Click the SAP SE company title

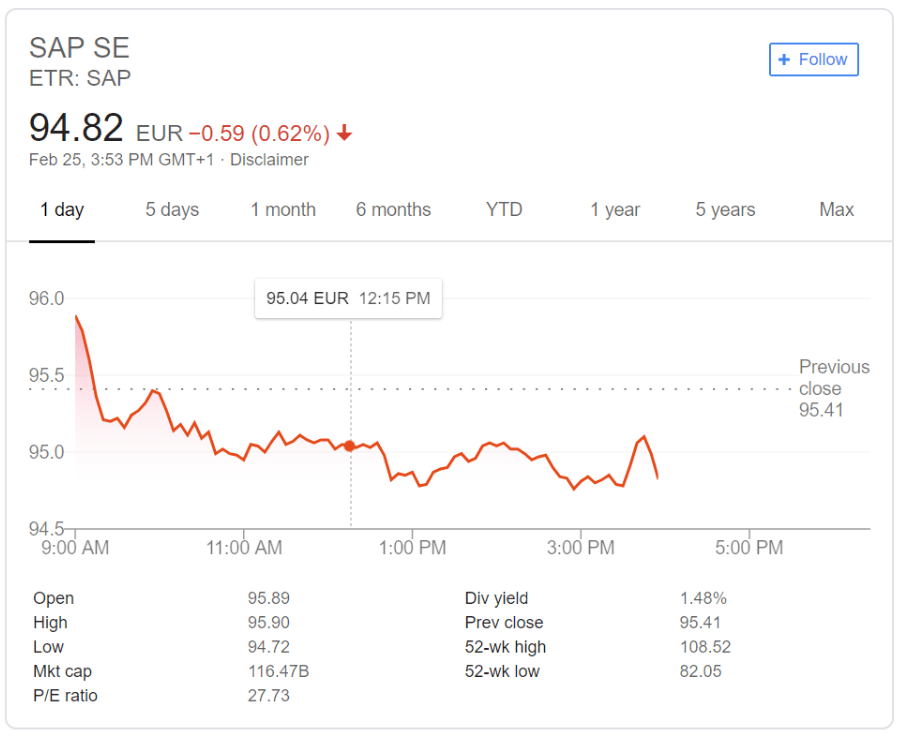(x=80, y=48)
